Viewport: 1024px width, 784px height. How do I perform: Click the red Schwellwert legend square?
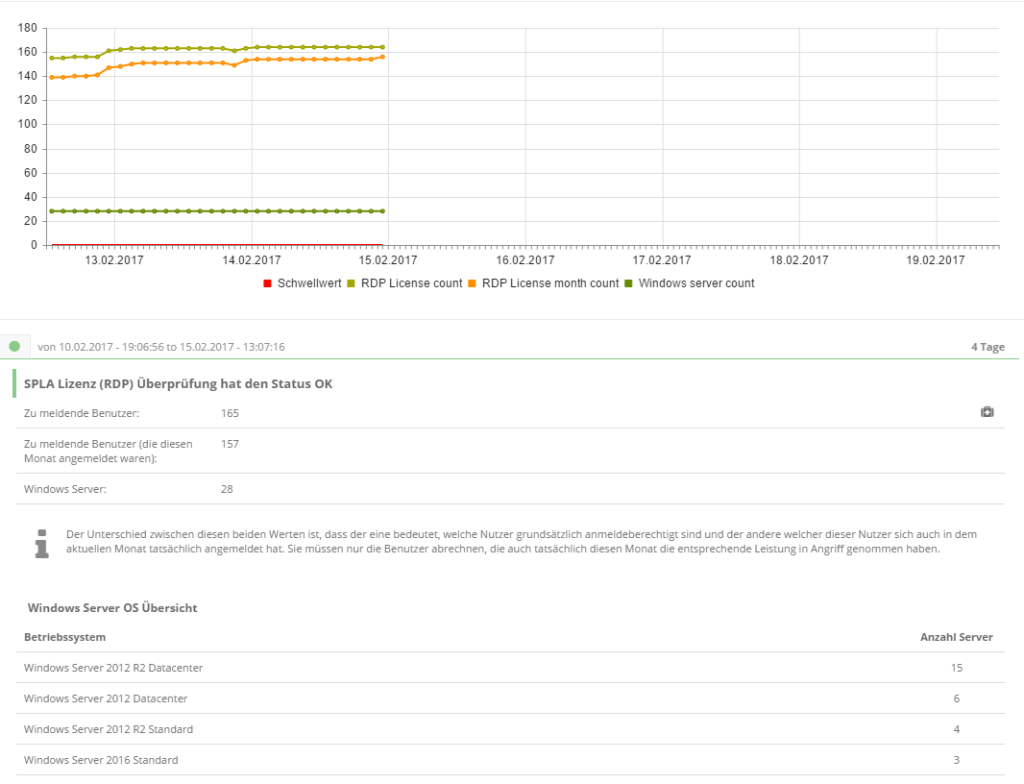coord(267,284)
